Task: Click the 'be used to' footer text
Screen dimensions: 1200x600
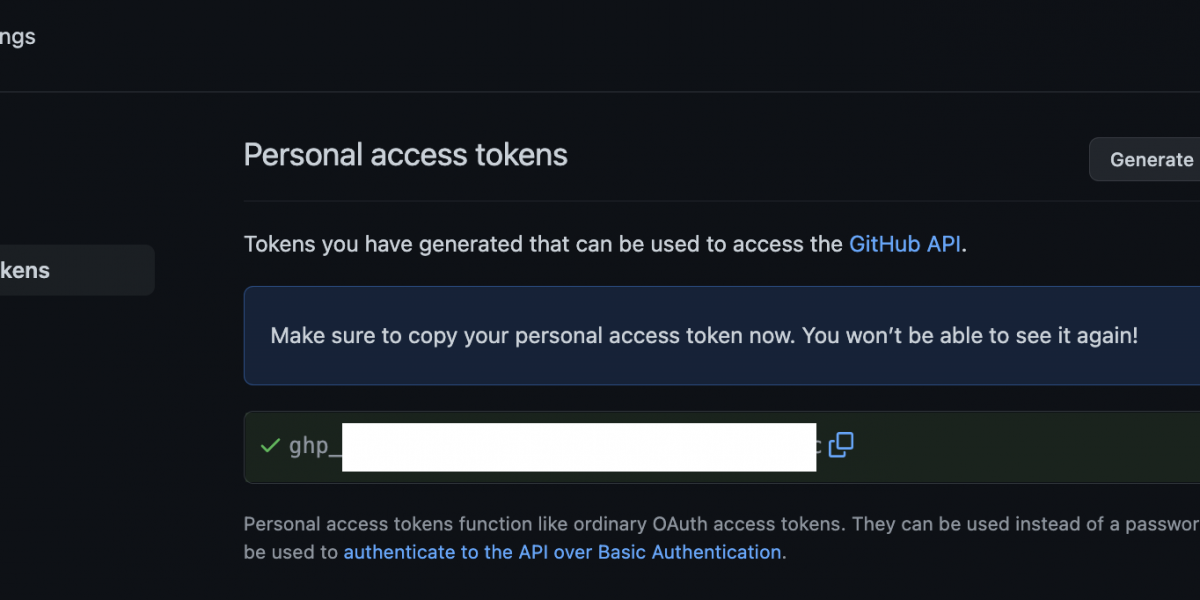Action: pyautogui.click(x=290, y=552)
